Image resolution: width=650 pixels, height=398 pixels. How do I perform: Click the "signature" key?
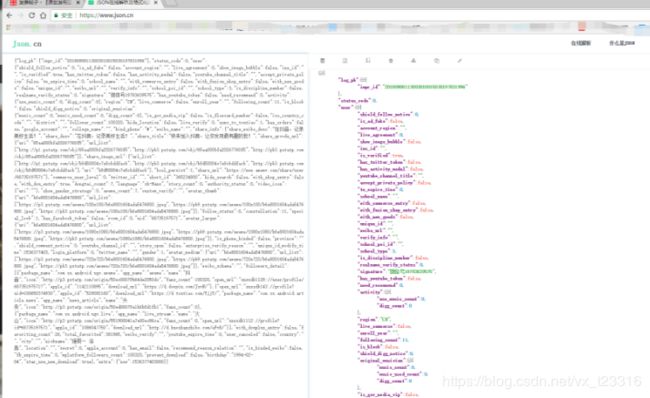coord(371,271)
